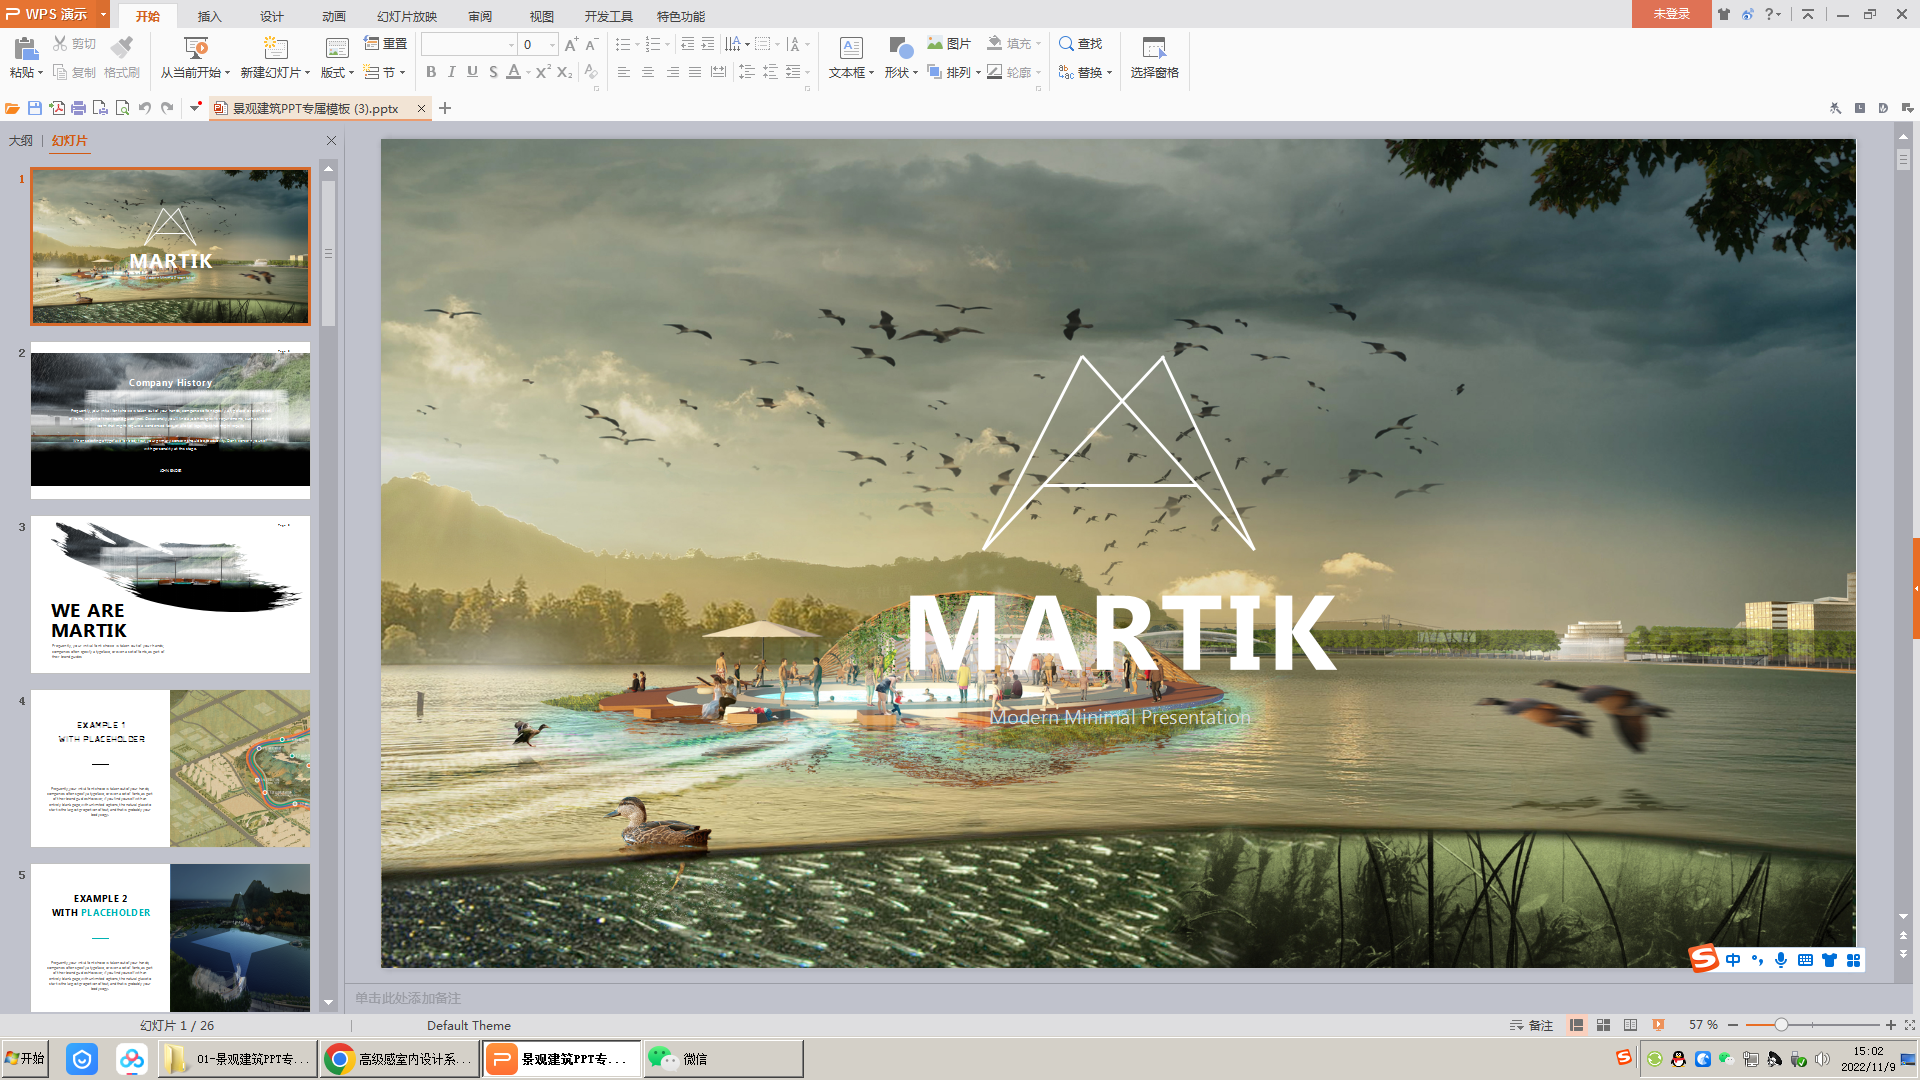Screen dimensions: 1920x1080
Task: Align text right
Action: pos(672,72)
